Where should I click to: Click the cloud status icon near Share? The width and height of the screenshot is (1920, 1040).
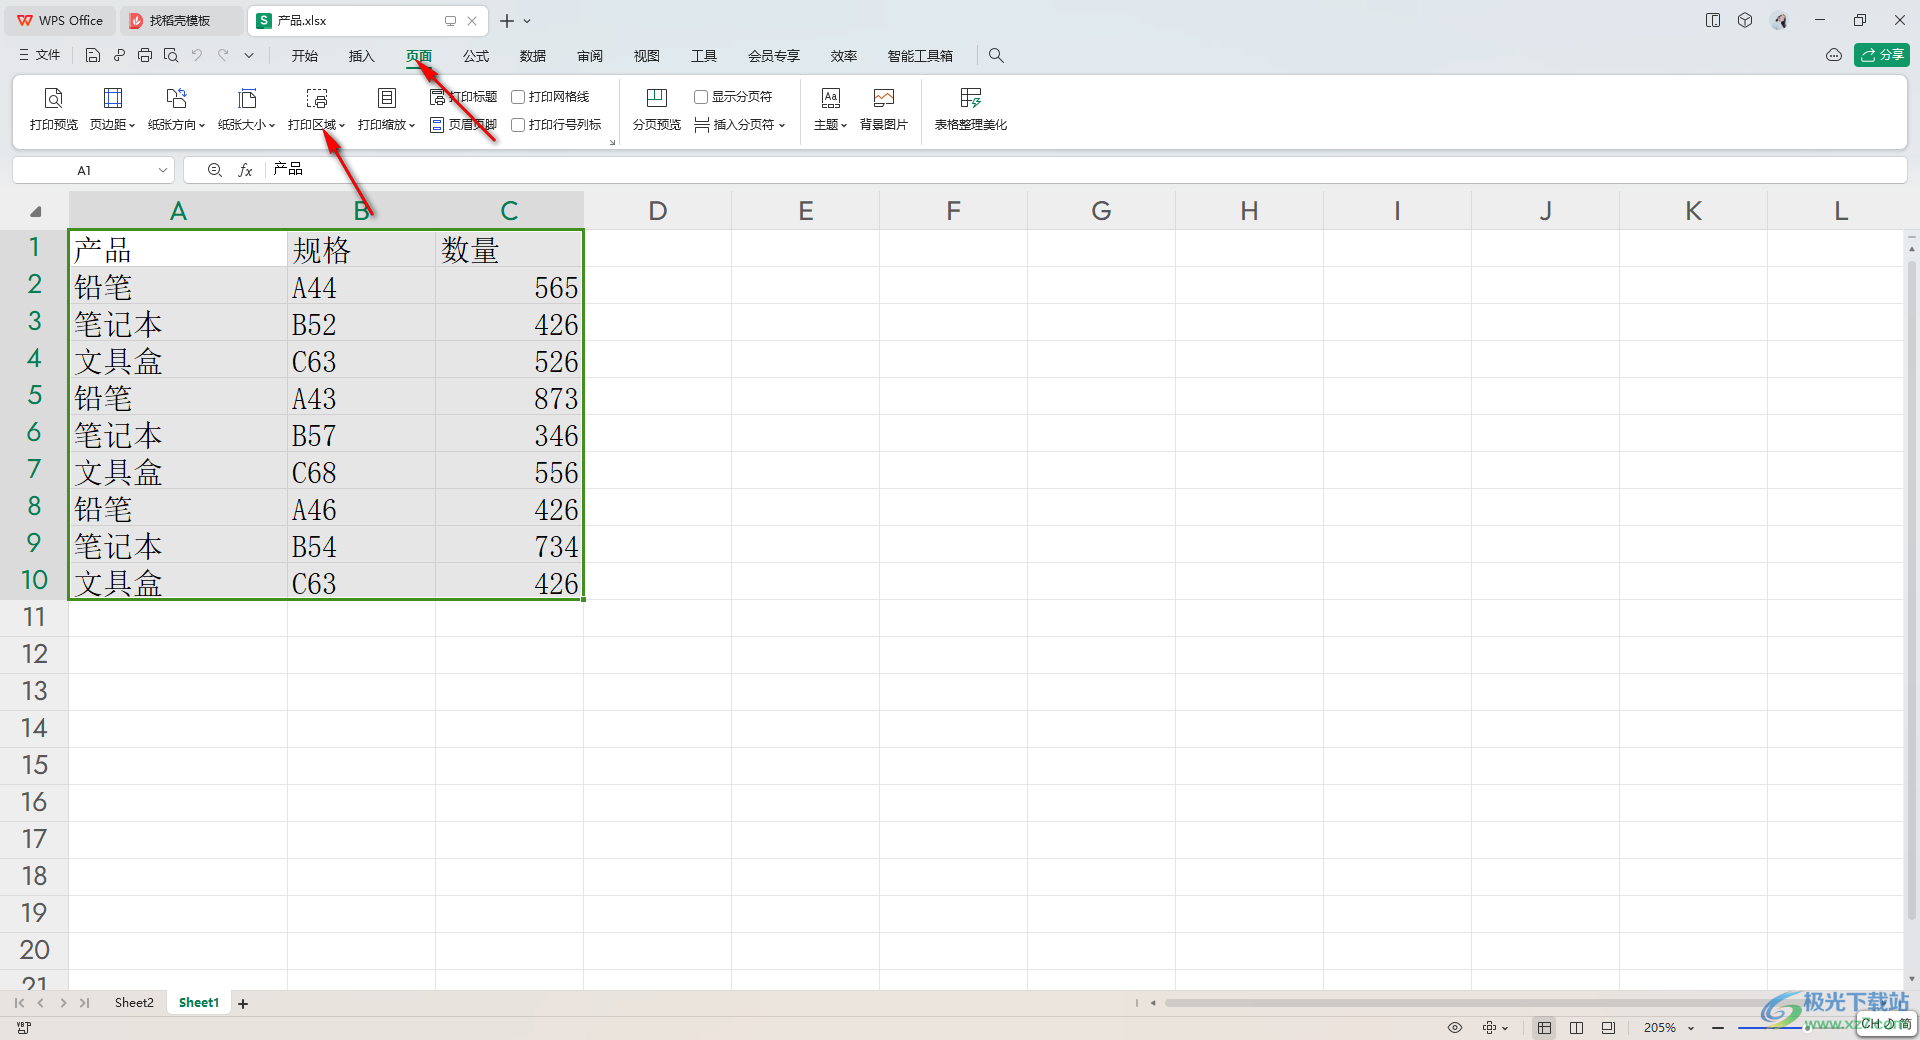[x=1834, y=56]
